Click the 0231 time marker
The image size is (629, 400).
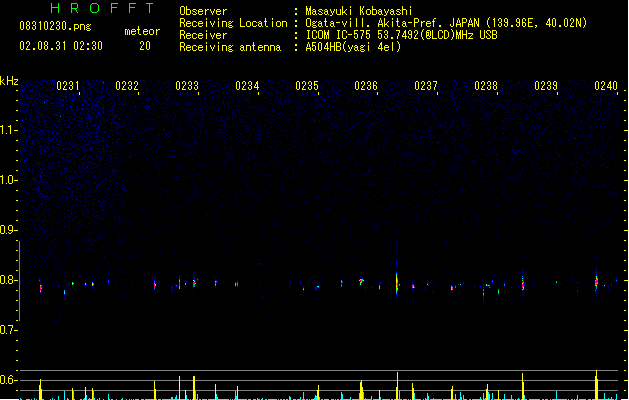coord(68,86)
